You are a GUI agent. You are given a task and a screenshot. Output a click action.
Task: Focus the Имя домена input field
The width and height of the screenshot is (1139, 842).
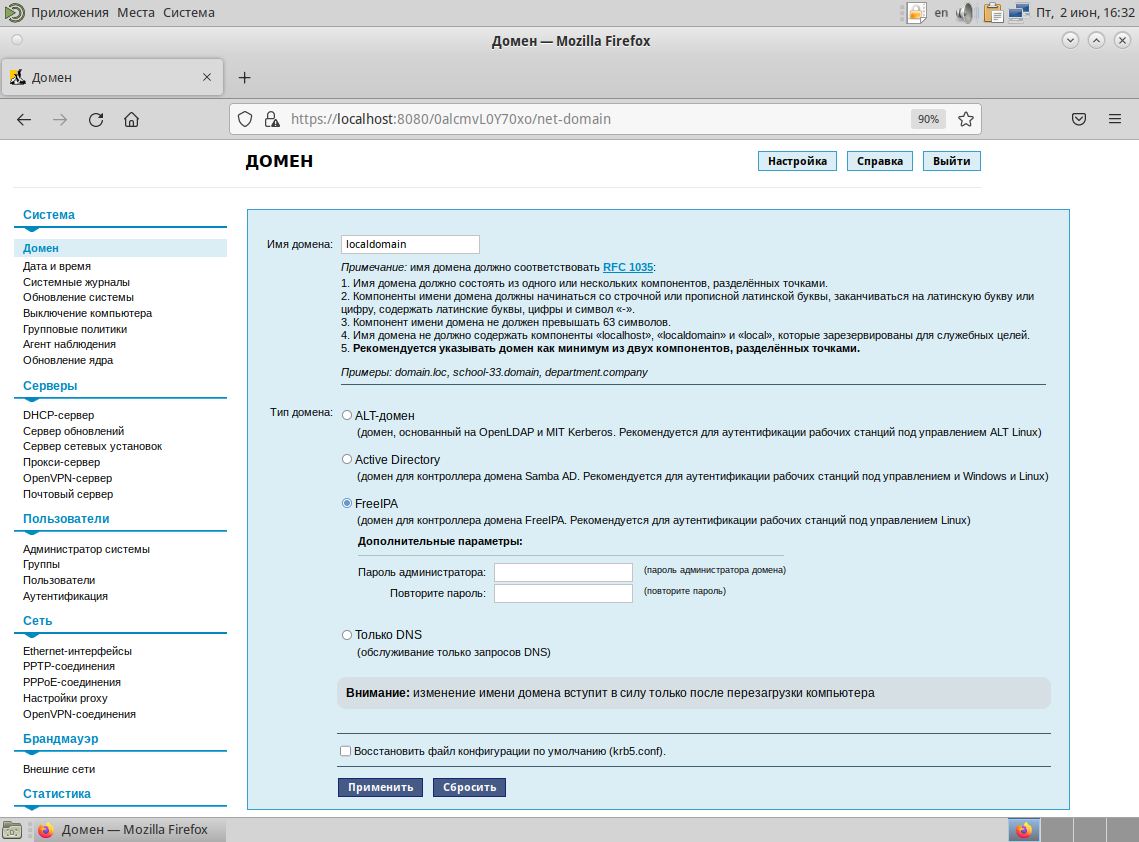pyautogui.click(x=410, y=244)
